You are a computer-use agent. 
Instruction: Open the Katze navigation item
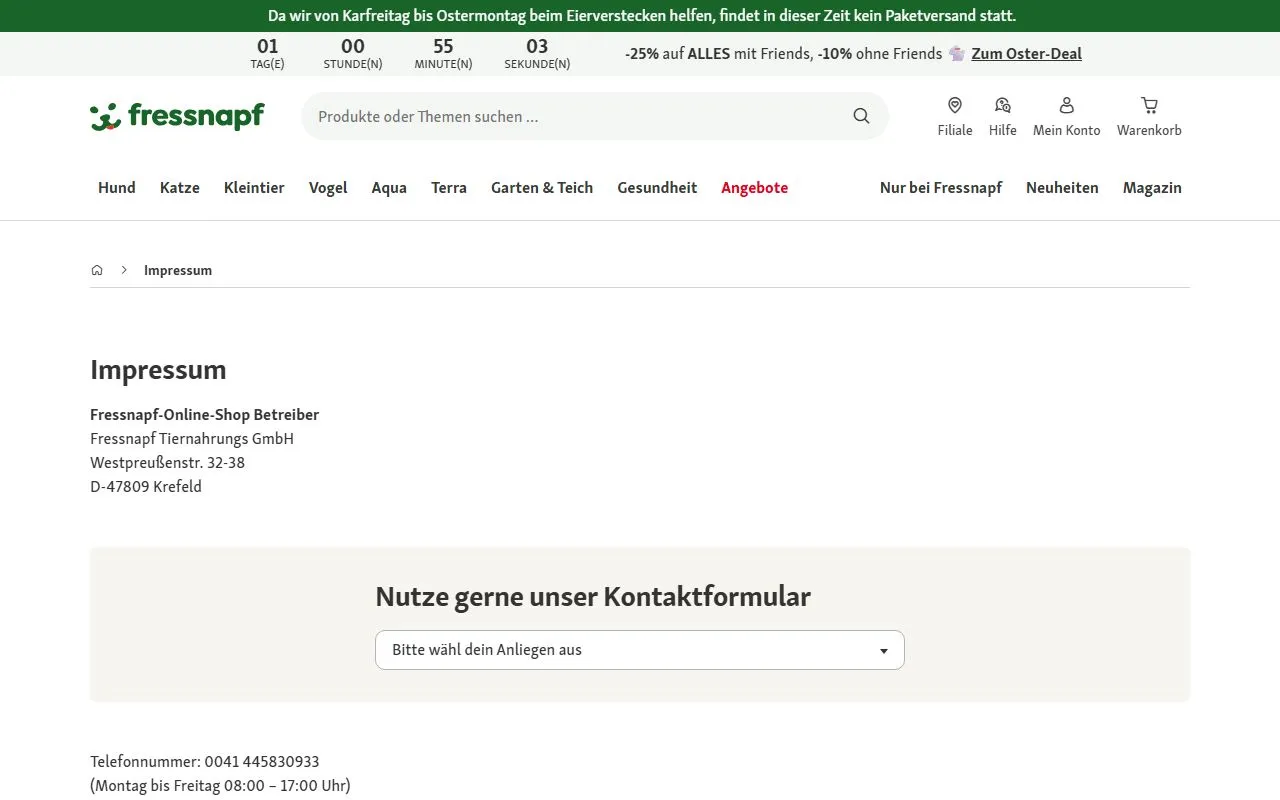pos(179,188)
